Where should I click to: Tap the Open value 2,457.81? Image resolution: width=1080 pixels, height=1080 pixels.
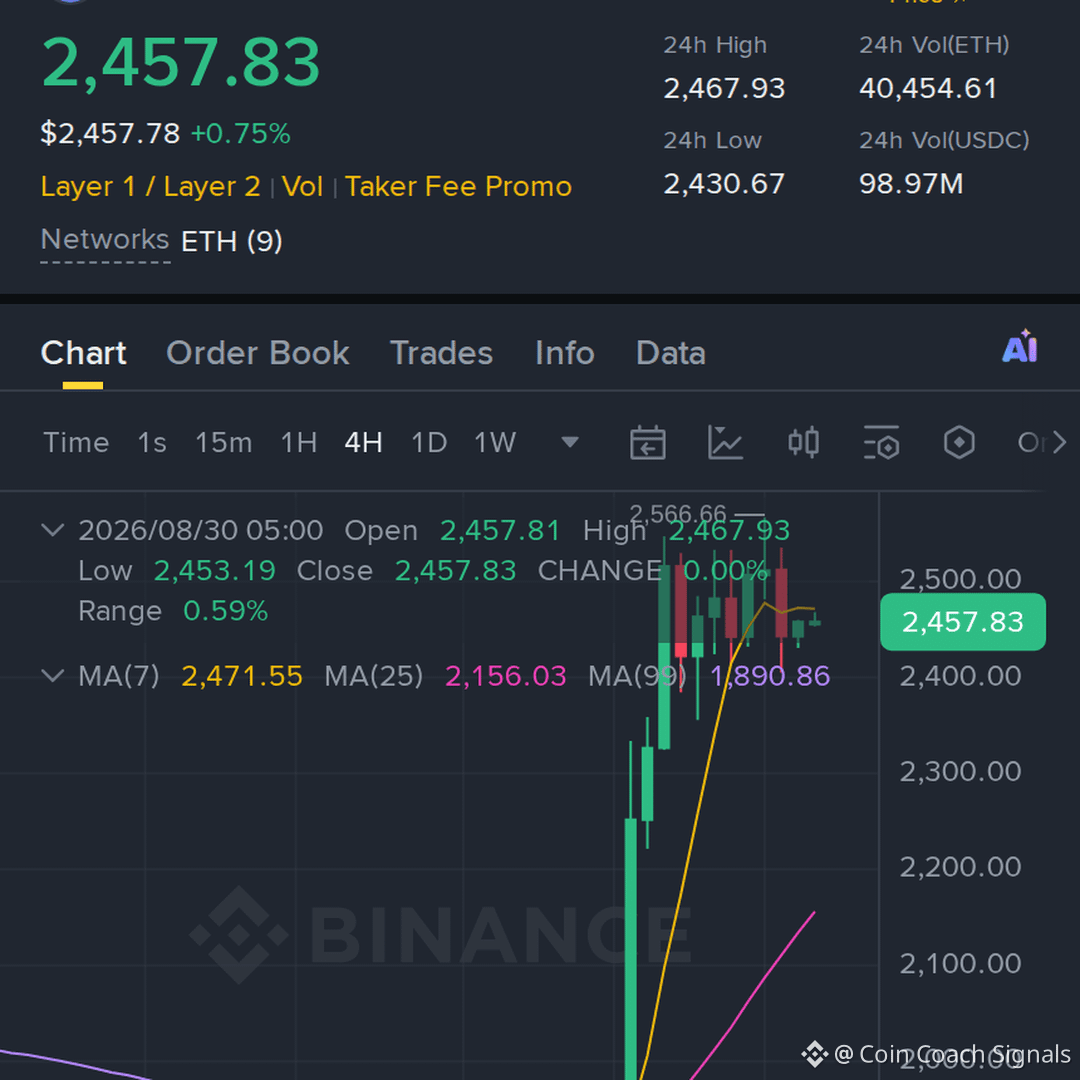pyautogui.click(x=500, y=530)
